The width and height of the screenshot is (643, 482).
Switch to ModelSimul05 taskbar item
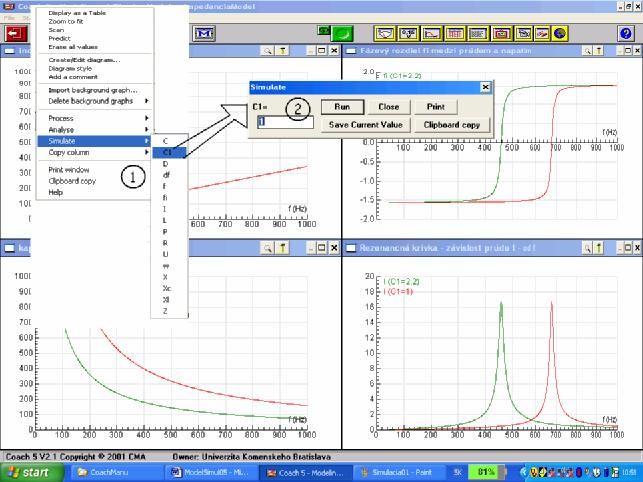(x=212, y=473)
